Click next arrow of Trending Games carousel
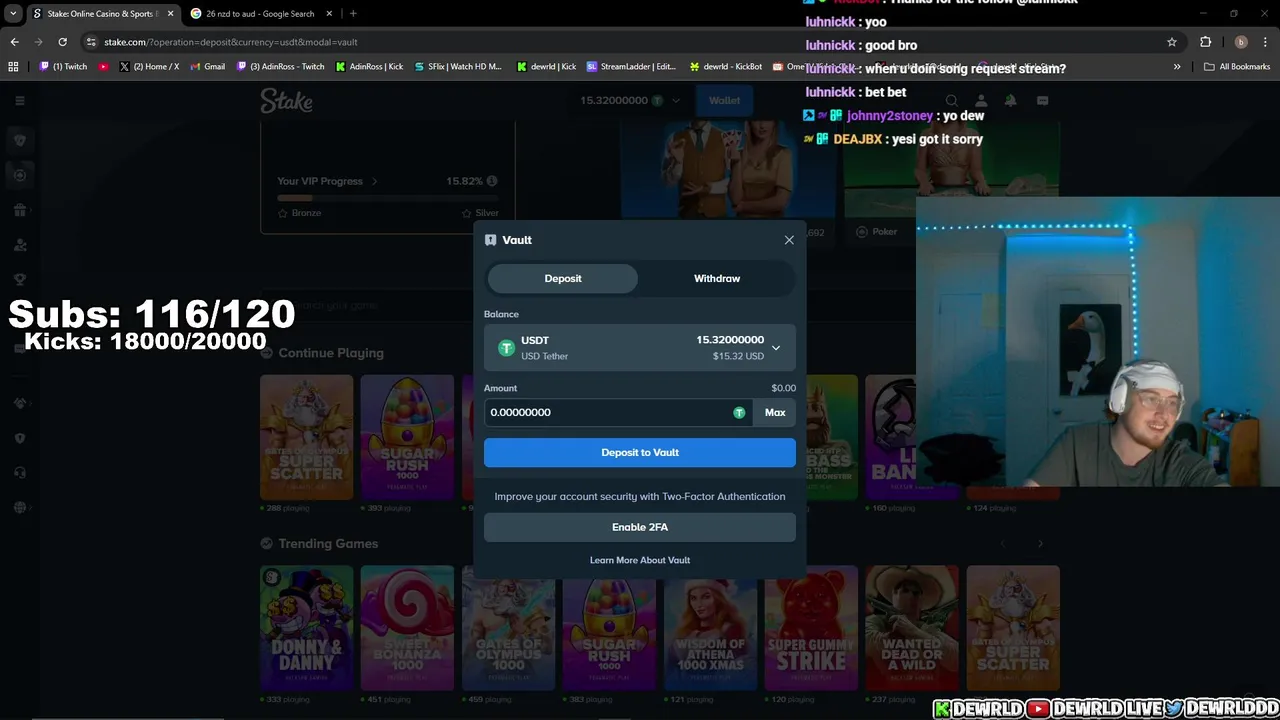1280x720 pixels. click(x=1040, y=543)
